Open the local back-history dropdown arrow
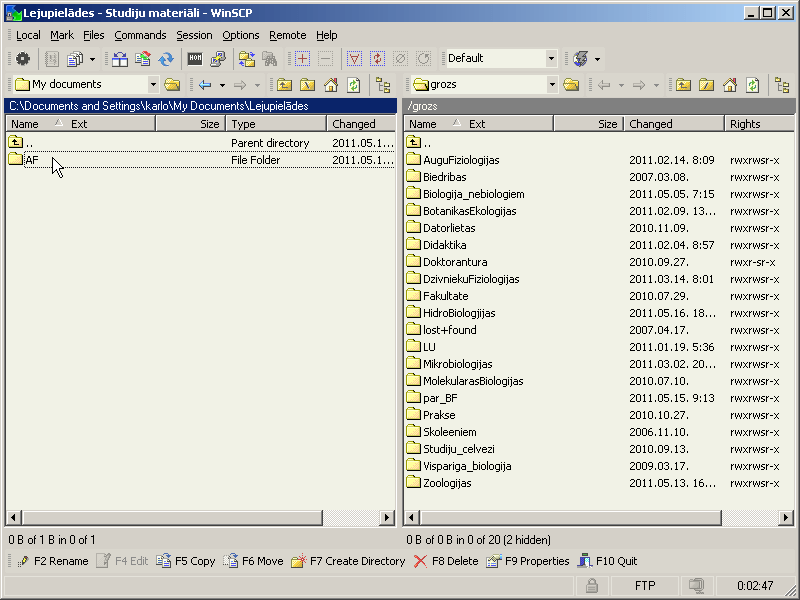The width and height of the screenshot is (800, 600). coord(222,85)
